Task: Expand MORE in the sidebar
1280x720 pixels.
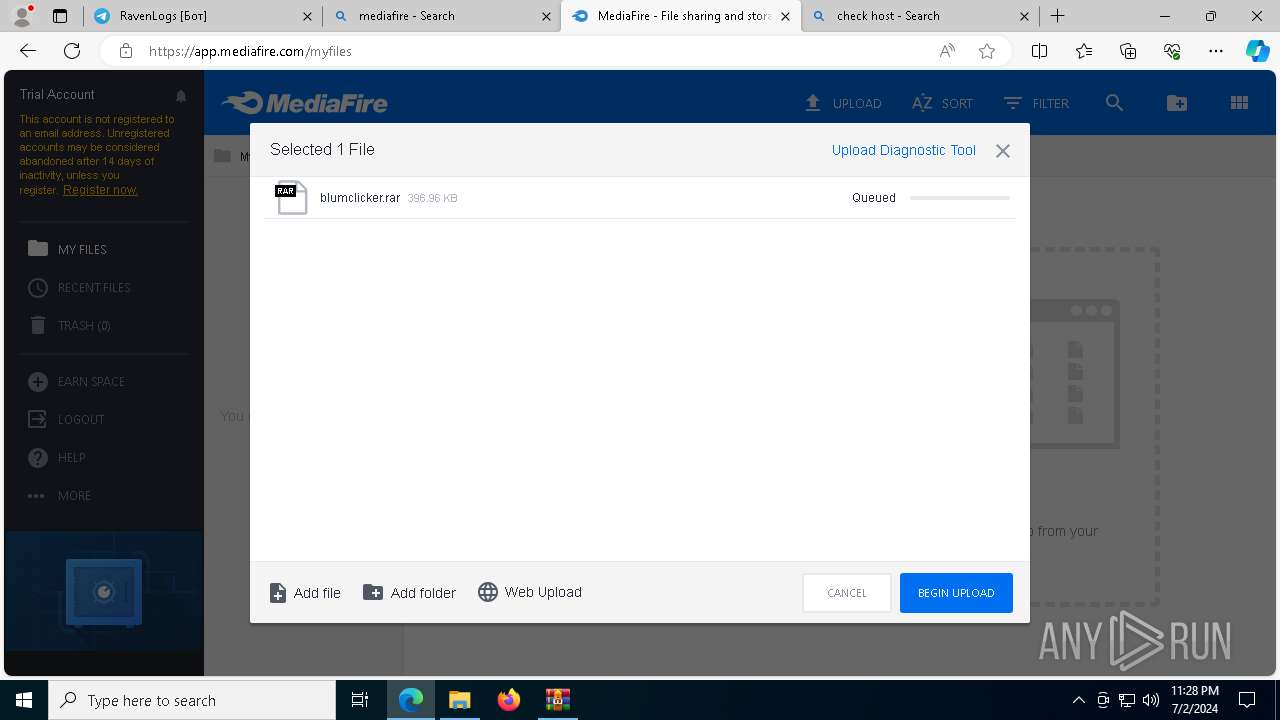Action: [59, 495]
